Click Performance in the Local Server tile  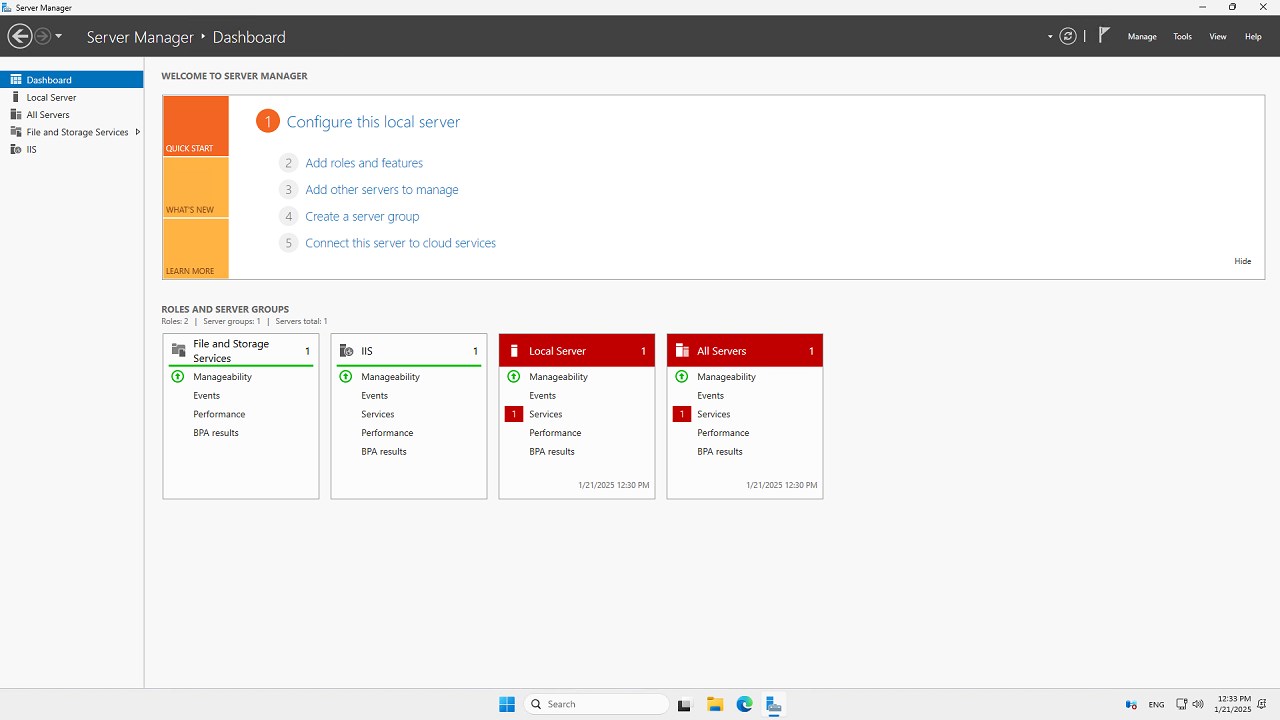pos(555,433)
